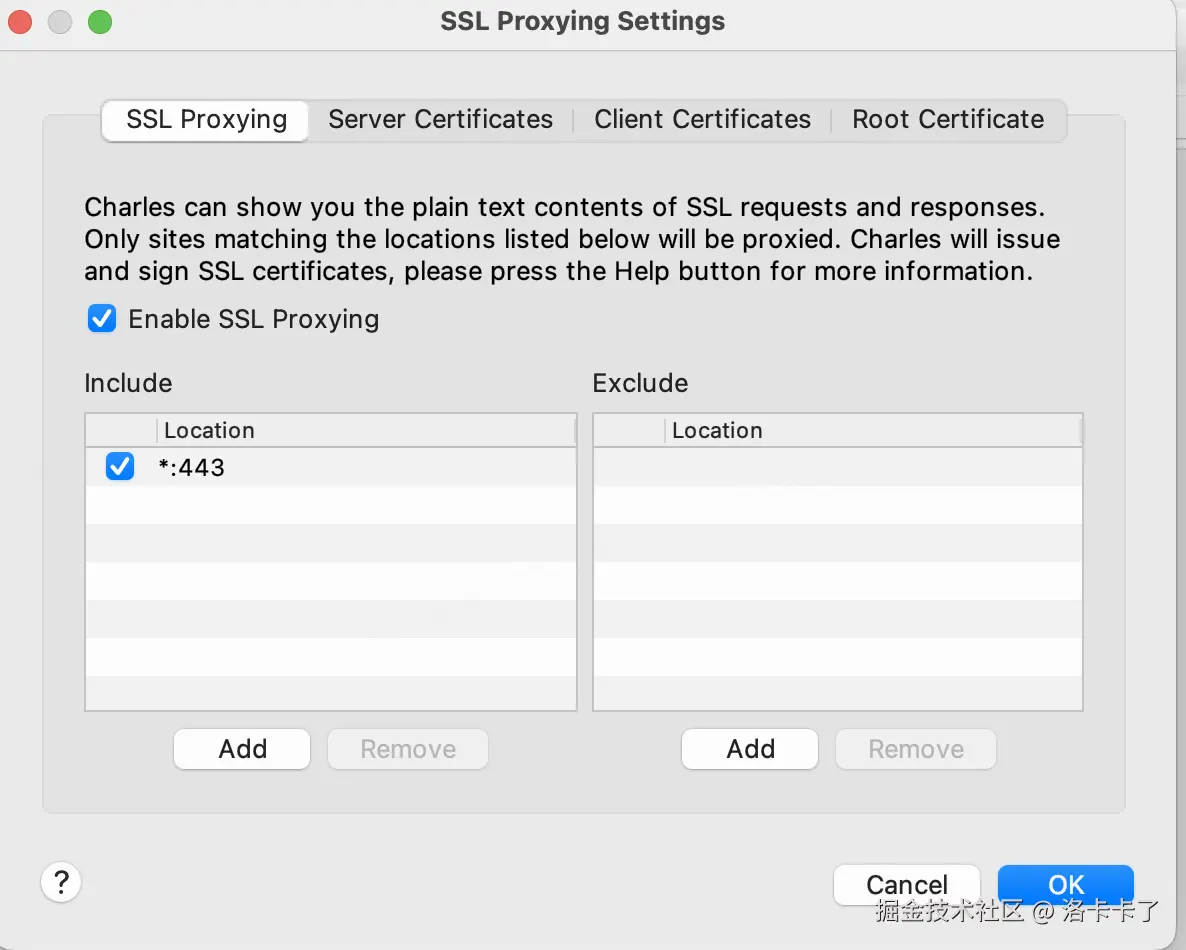Click the Exclude list Location column header
Image resolution: width=1186 pixels, height=950 pixels.
[874, 430]
